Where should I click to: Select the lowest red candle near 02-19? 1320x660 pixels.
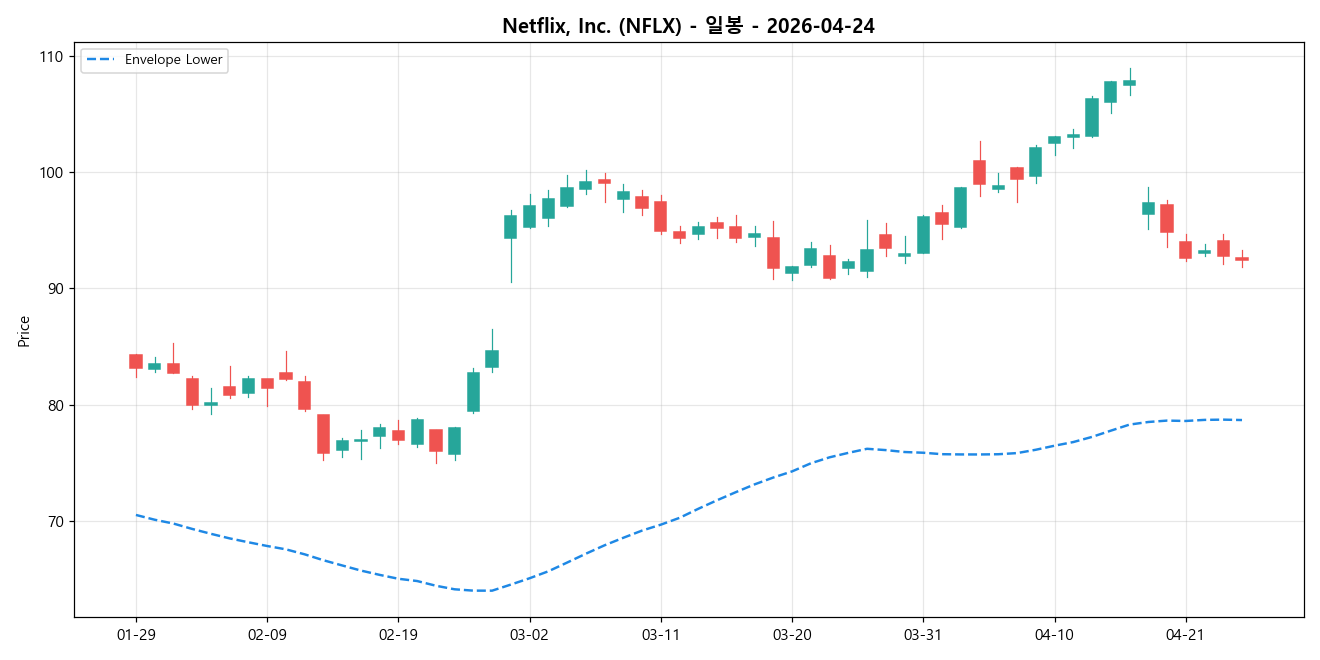point(437,440)
